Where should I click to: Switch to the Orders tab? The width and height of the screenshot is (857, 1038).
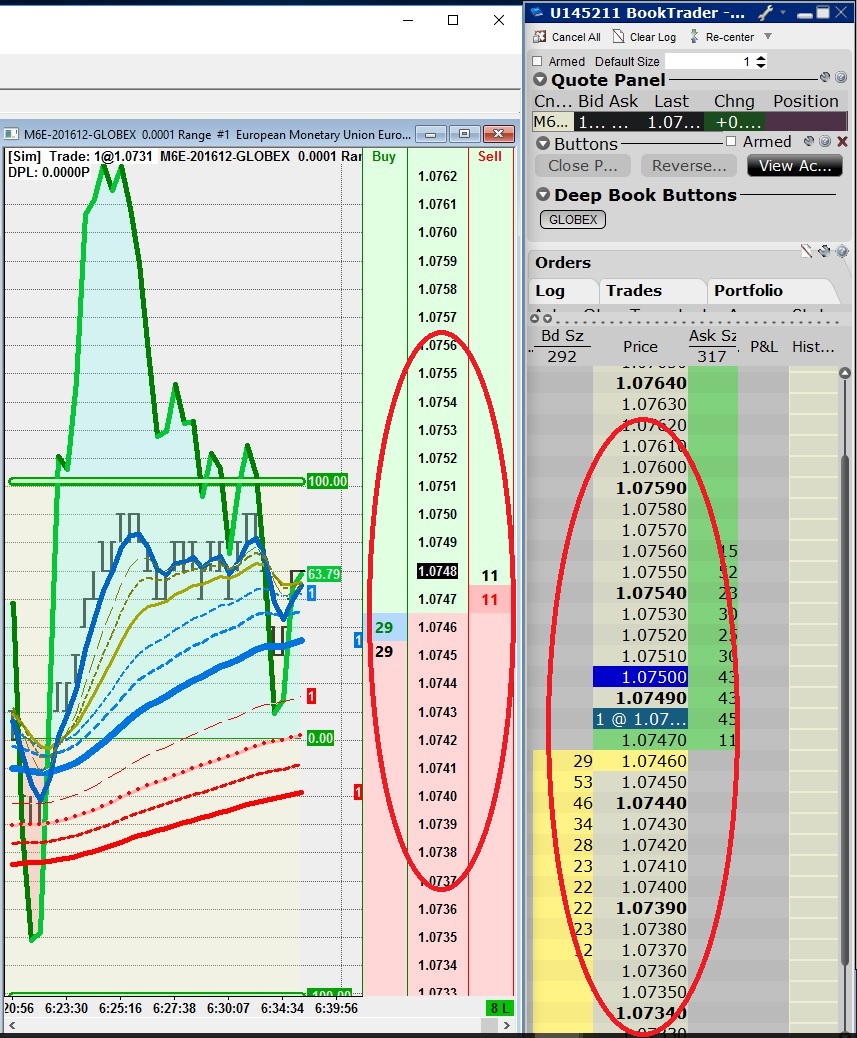[563, 263]
